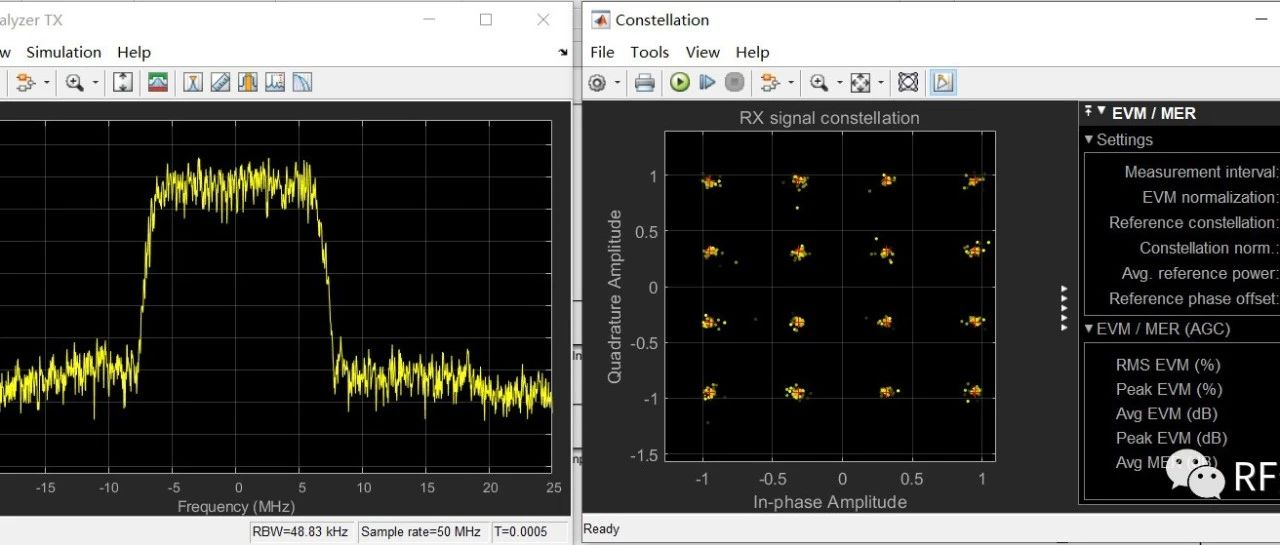Toggle the Distortion Measurements icon

coord(275,82)
